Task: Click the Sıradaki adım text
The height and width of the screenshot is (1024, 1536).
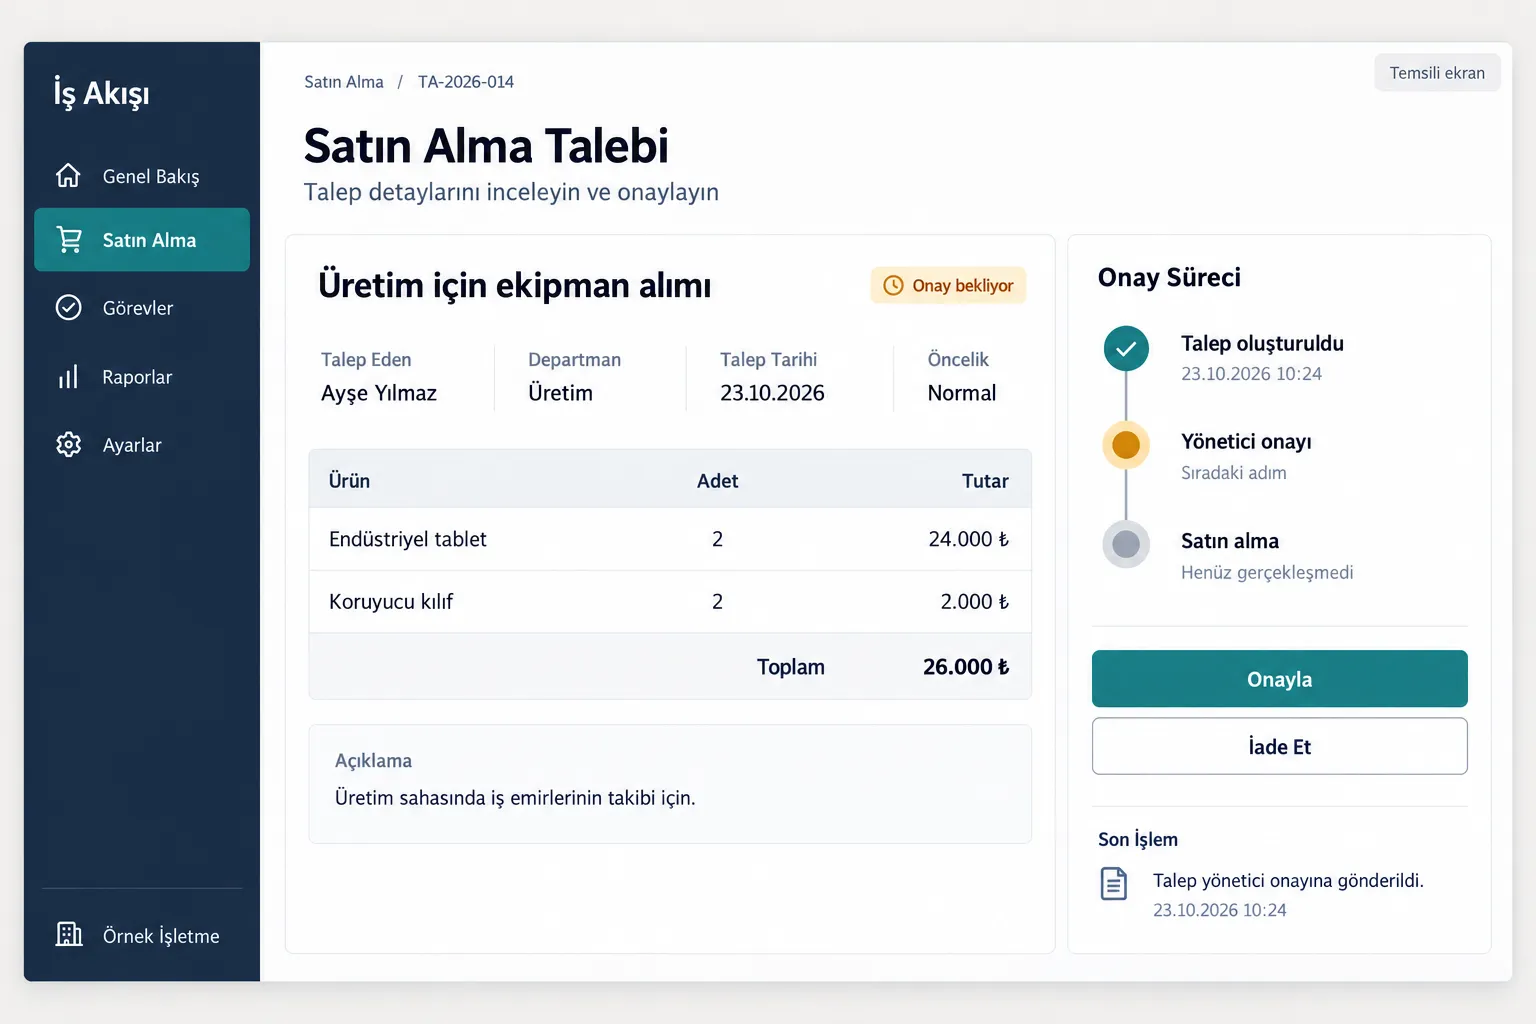Action: [x=1234, y=473]
